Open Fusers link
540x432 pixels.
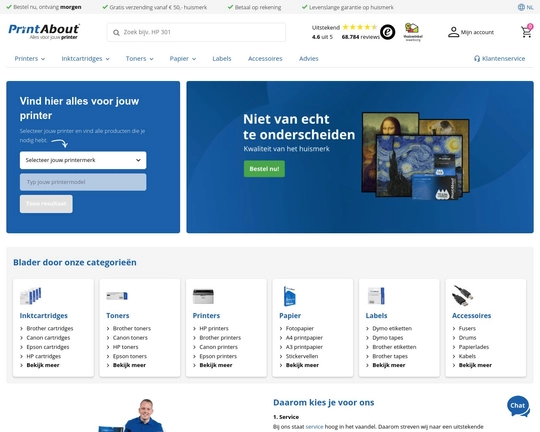467,328
